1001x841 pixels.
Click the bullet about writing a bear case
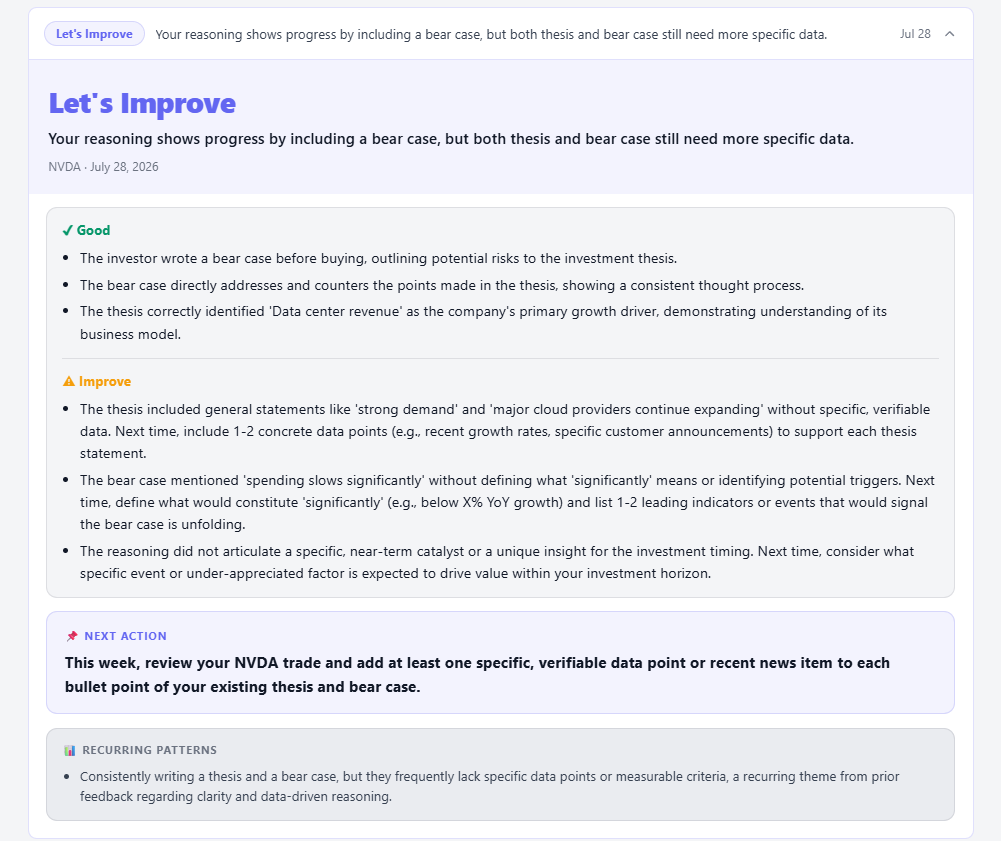378,259
